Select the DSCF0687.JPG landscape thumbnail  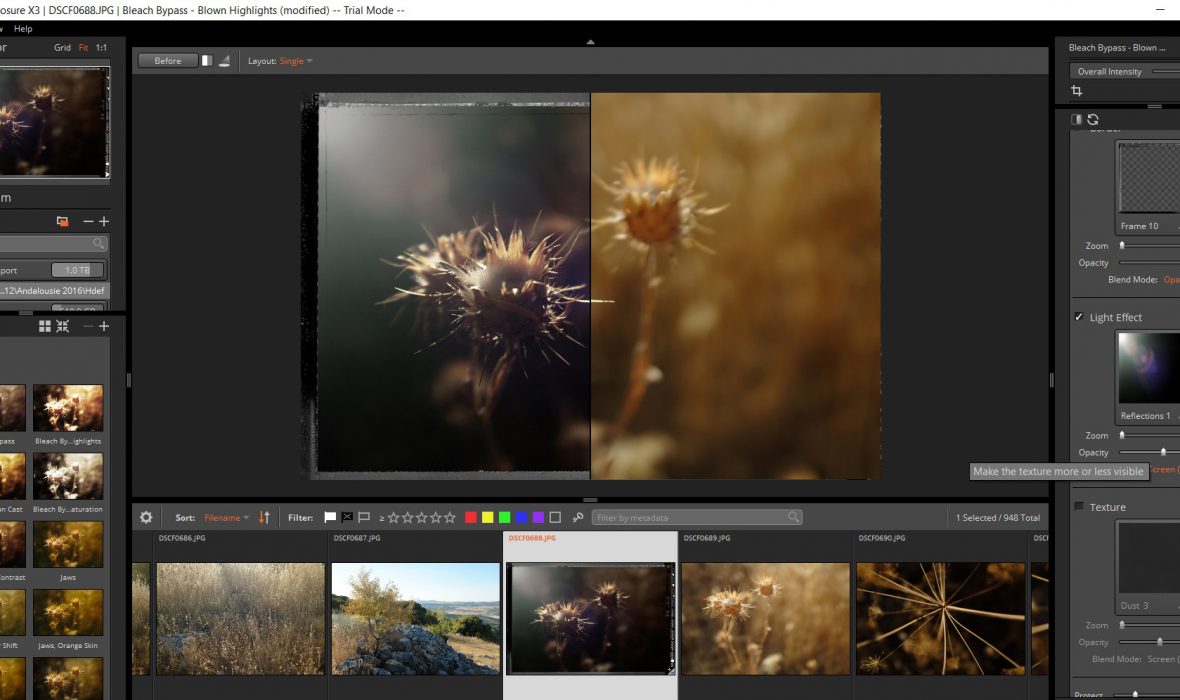[x=415, y=617]
